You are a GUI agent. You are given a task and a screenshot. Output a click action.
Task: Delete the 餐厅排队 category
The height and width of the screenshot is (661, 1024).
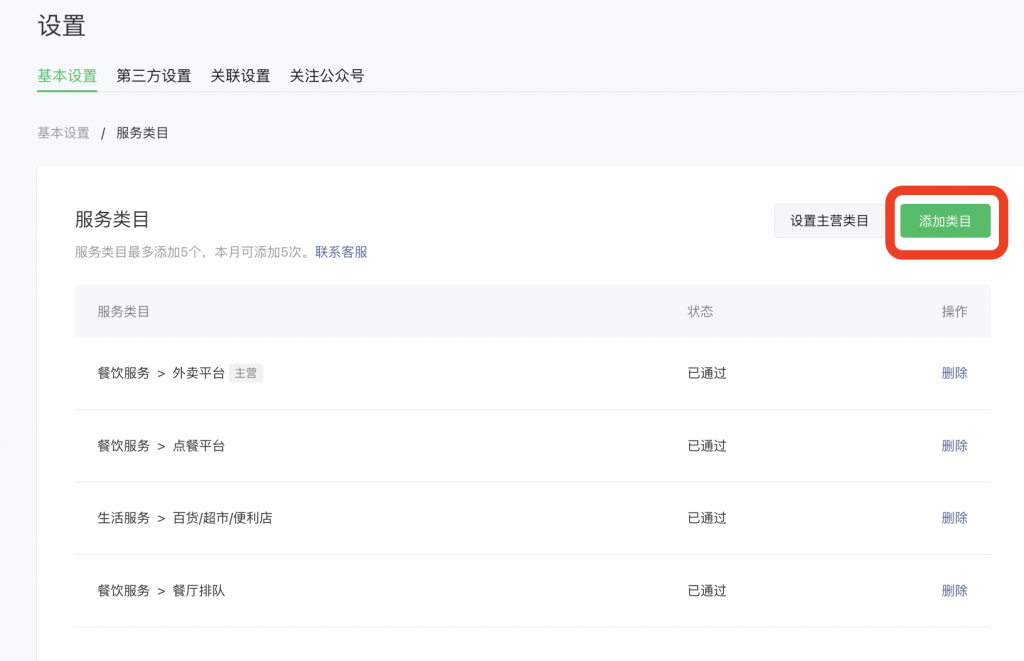954,591
